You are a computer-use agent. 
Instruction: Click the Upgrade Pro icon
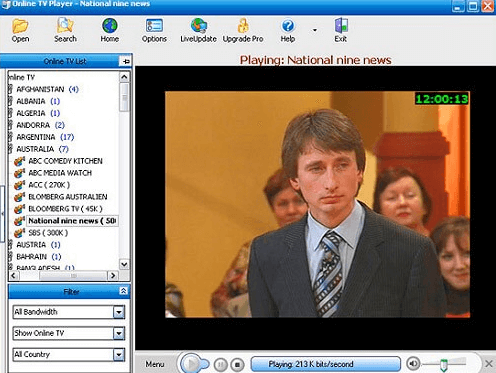[243, 26]
